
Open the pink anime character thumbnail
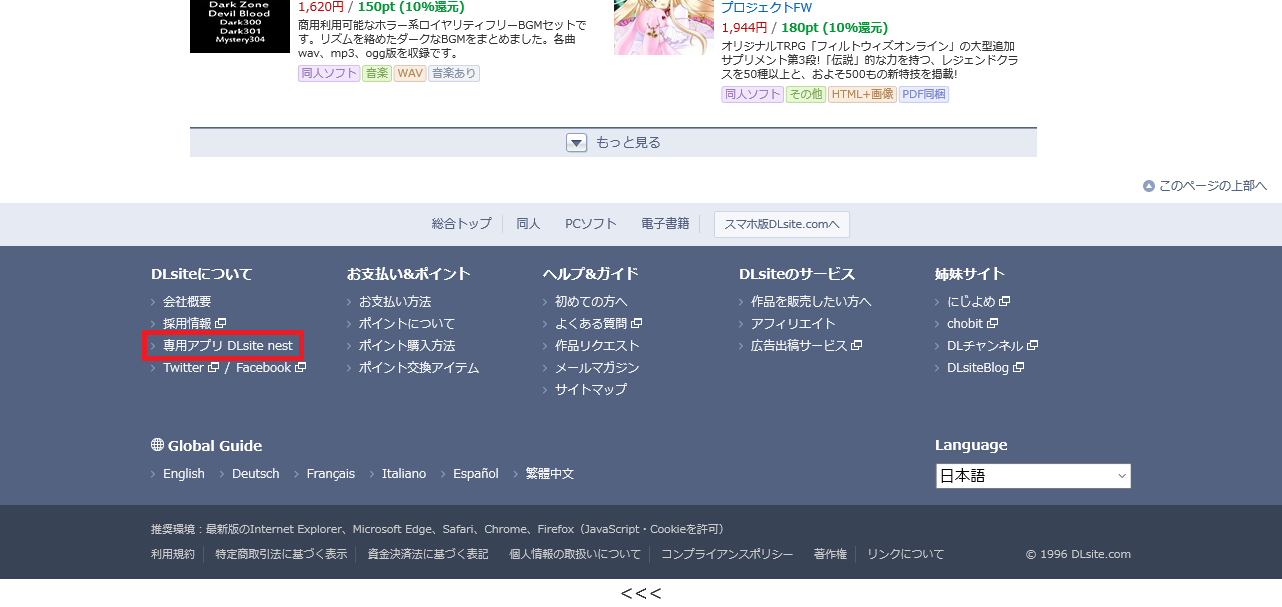pyautogui.click(x=664, y=27)
